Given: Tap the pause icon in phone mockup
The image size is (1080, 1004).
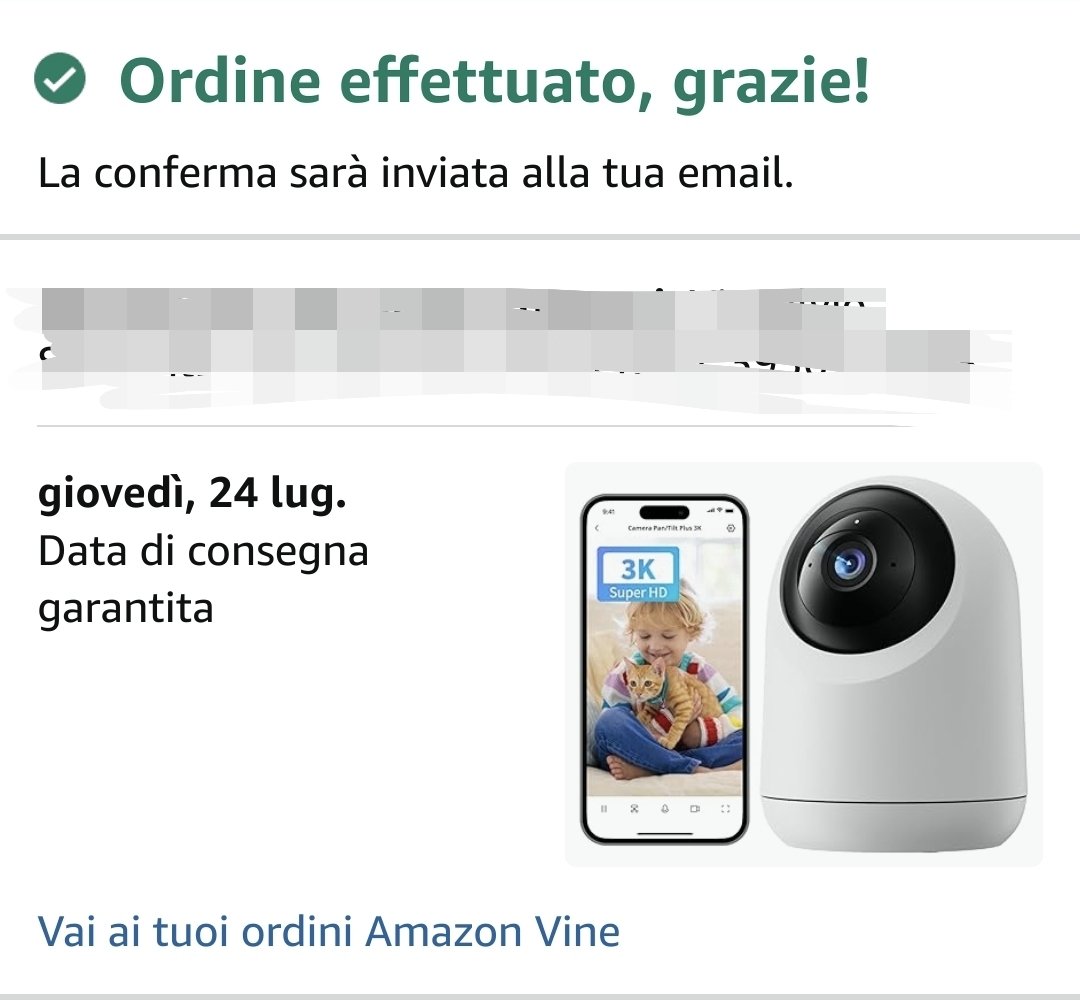Looking at the screenshot, I should (x=604, y=808).
